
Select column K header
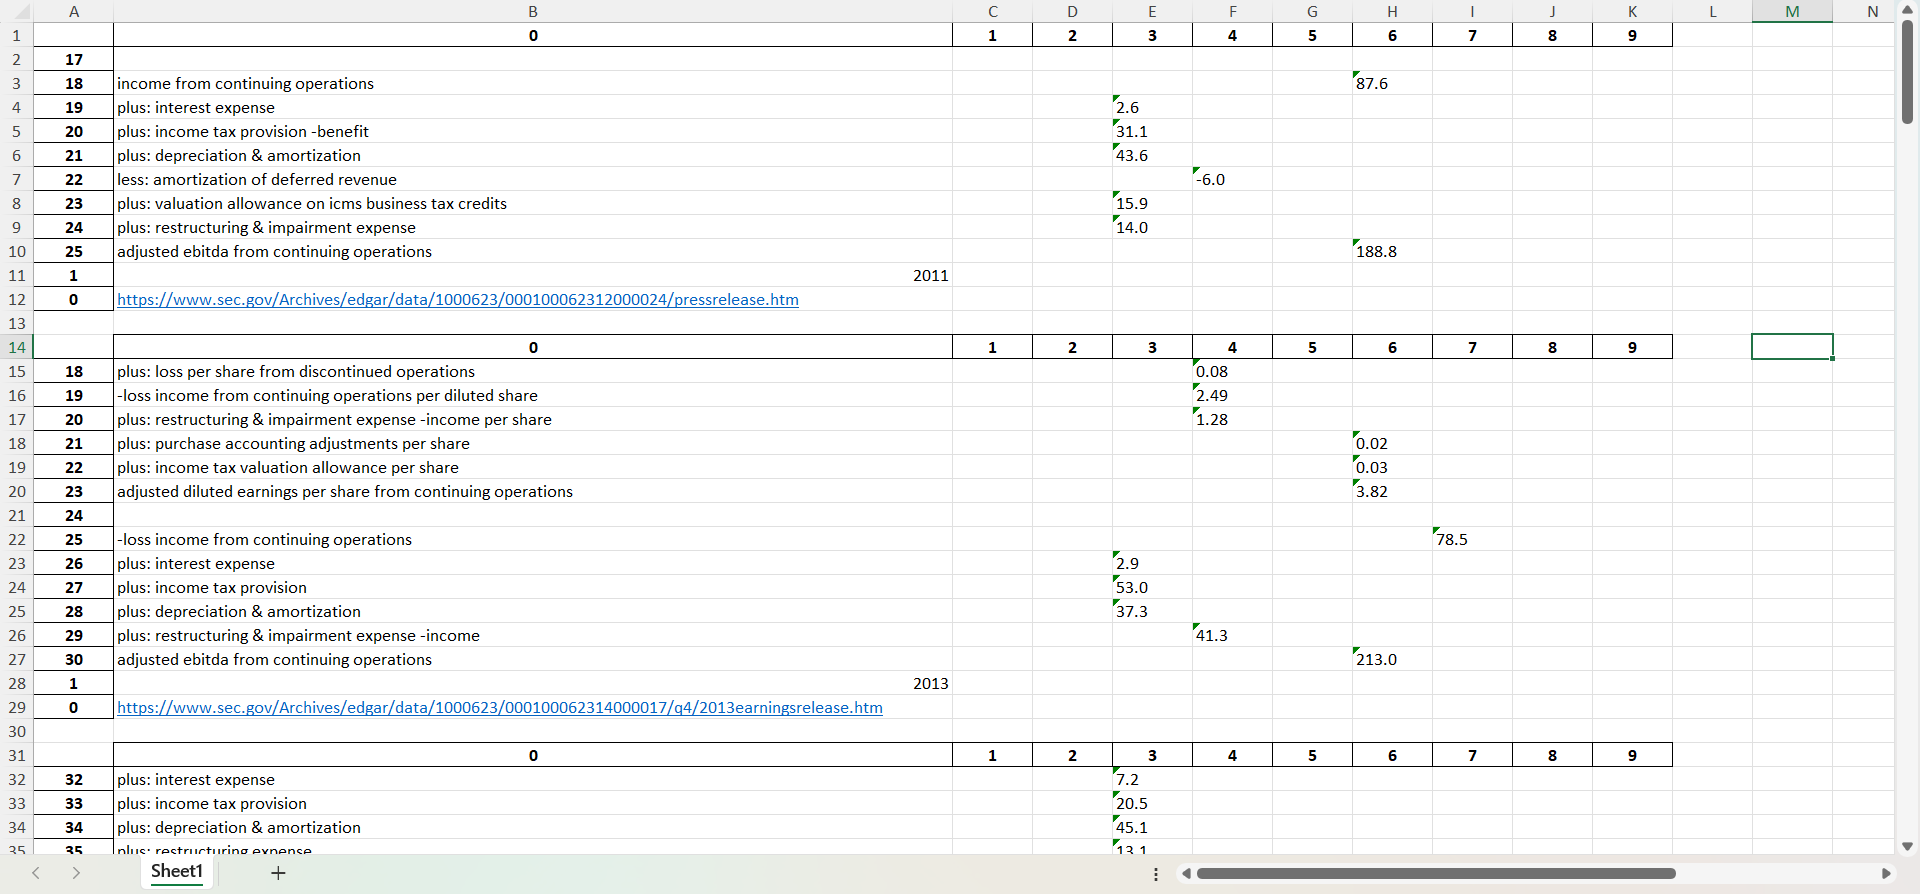1632,11
